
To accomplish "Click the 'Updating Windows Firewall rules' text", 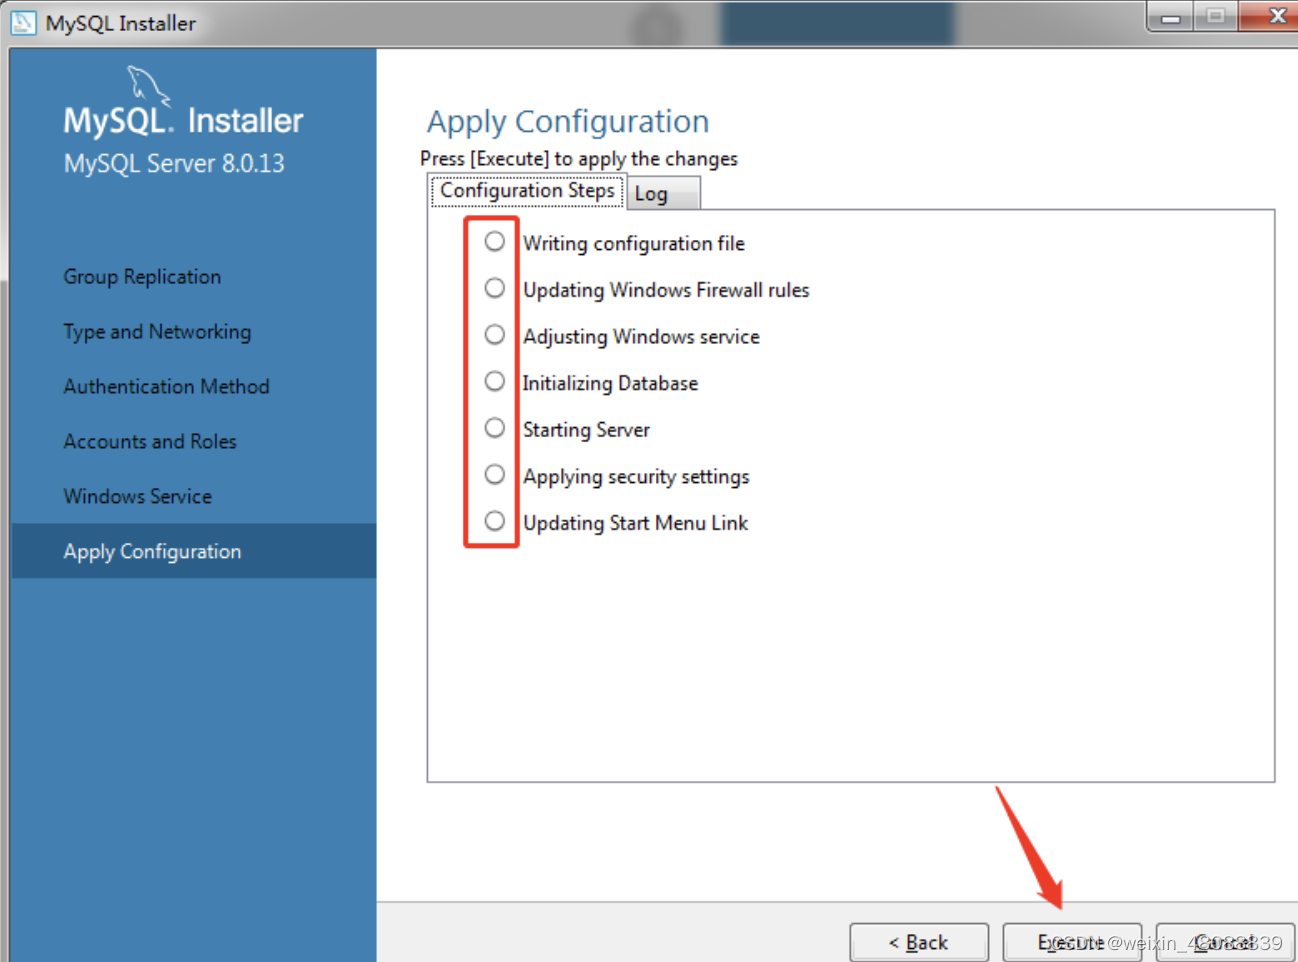I will point(666,290).
